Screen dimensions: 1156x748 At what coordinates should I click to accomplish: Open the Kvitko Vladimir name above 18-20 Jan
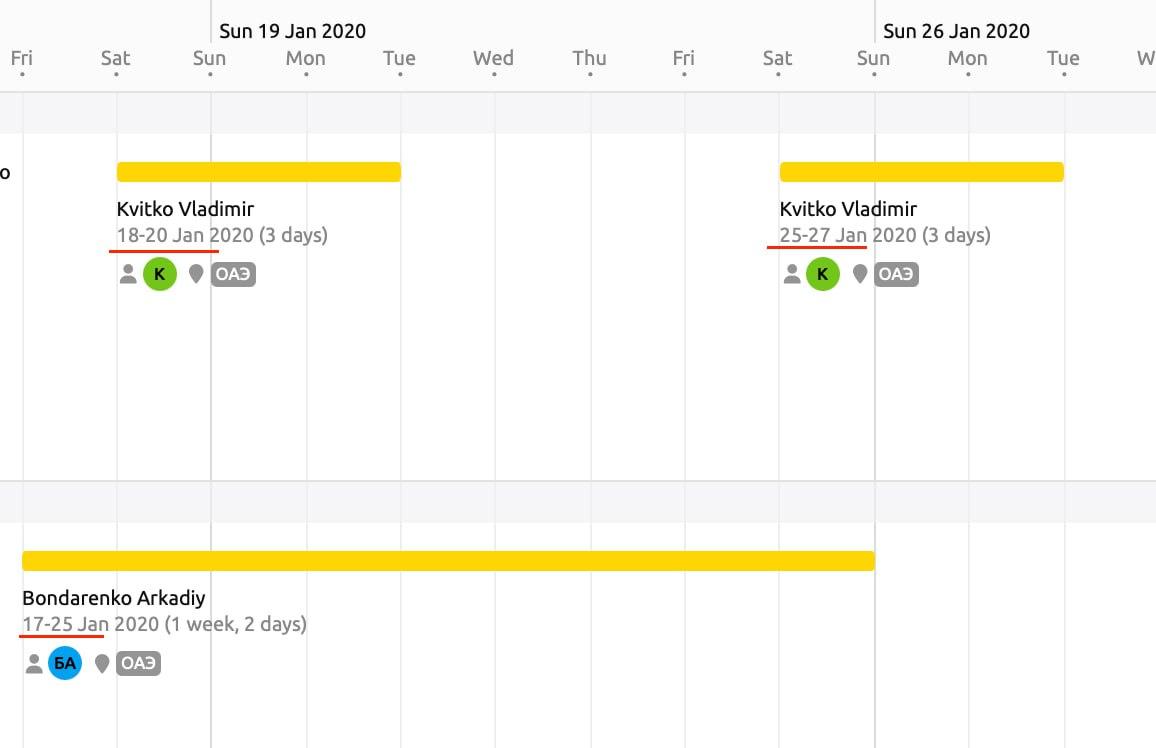[x=185, y=209]
